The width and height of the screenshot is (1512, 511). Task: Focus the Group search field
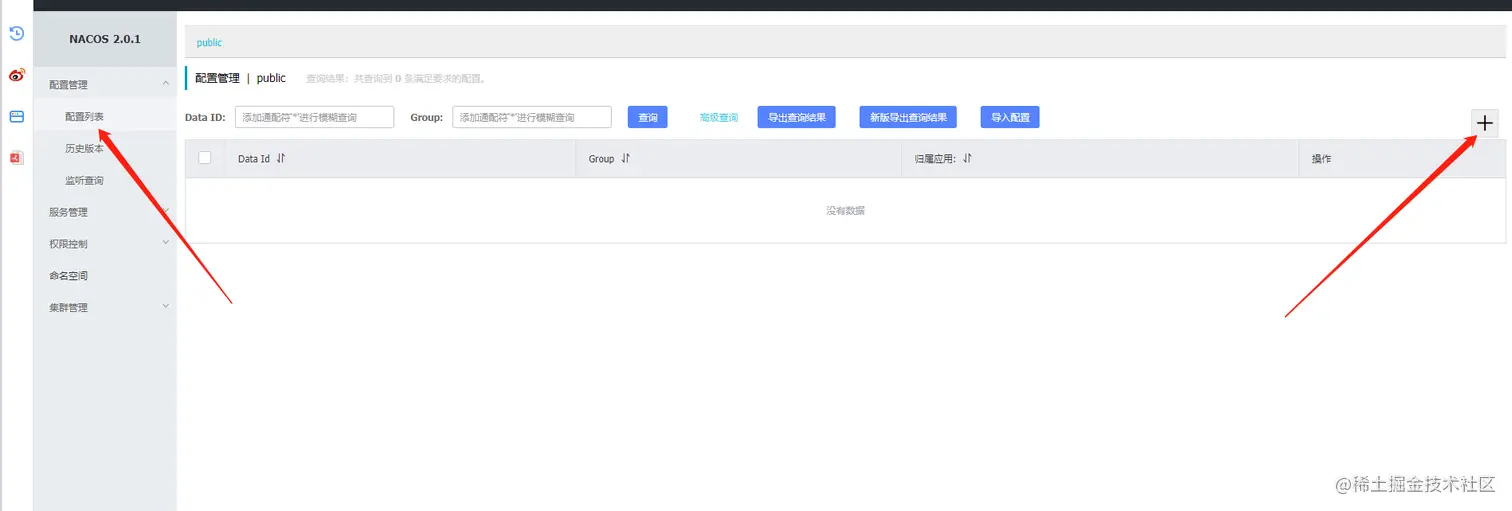click(x=532, y=117)
